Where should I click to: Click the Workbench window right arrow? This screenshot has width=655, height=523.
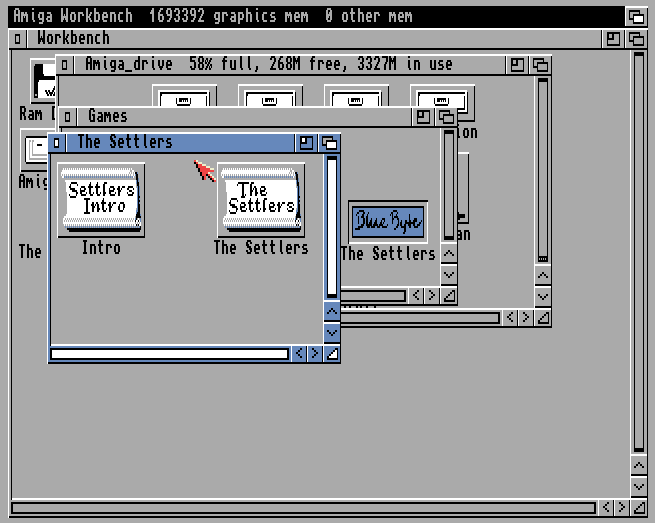coord(622,508)
